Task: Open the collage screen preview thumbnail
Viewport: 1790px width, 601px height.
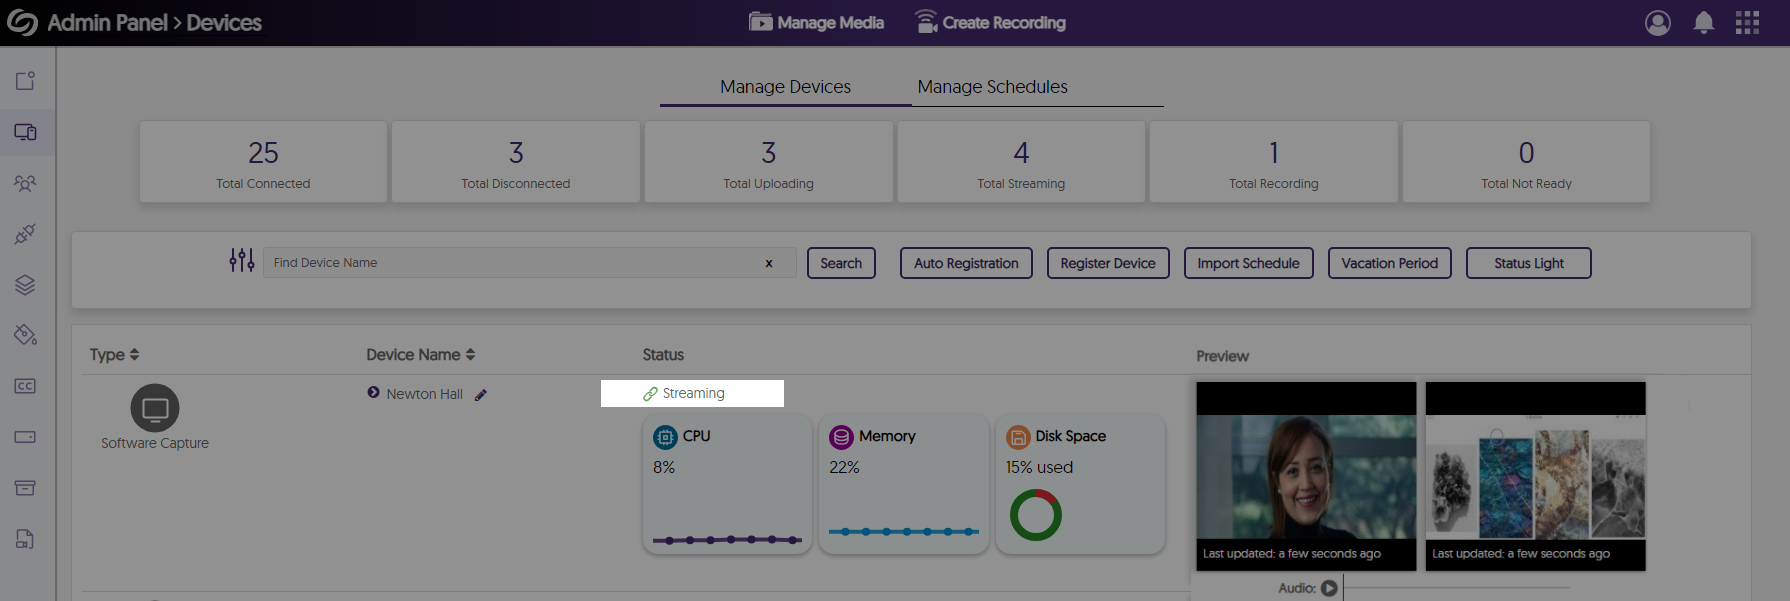Action: pos(1535,476)
